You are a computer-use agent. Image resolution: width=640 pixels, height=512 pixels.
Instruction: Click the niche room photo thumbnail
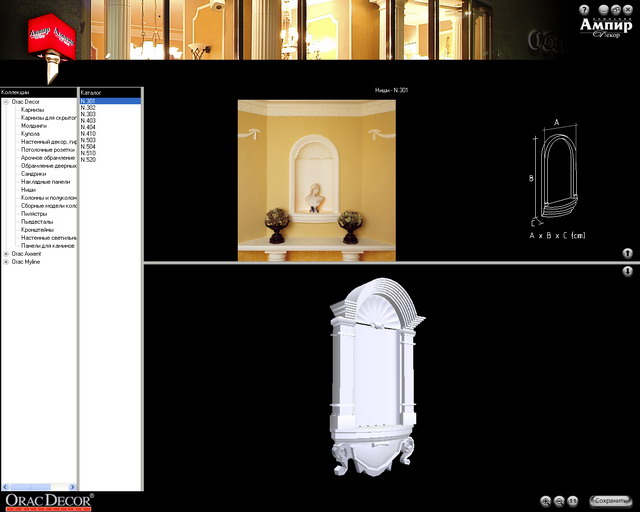[315, 180]
